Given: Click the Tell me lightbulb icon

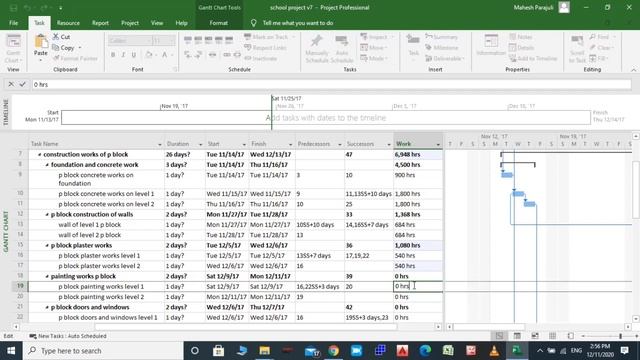Looking at the screenshot, I should point(253,23).
